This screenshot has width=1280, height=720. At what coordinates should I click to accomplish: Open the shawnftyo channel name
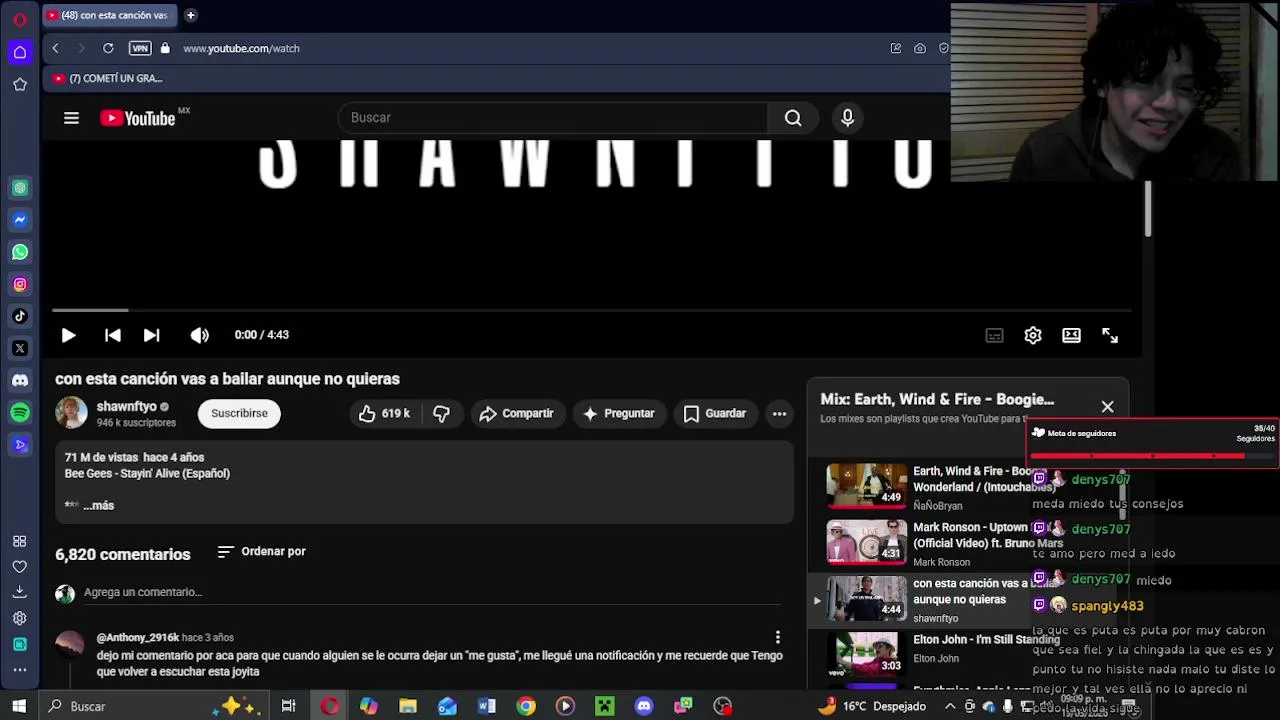coord(126,406)
